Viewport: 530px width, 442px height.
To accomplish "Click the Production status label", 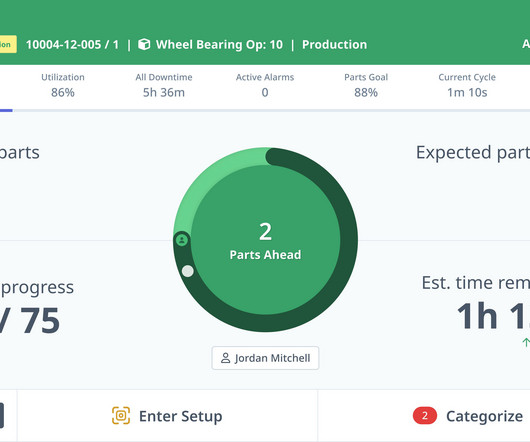I will [334, 45].
